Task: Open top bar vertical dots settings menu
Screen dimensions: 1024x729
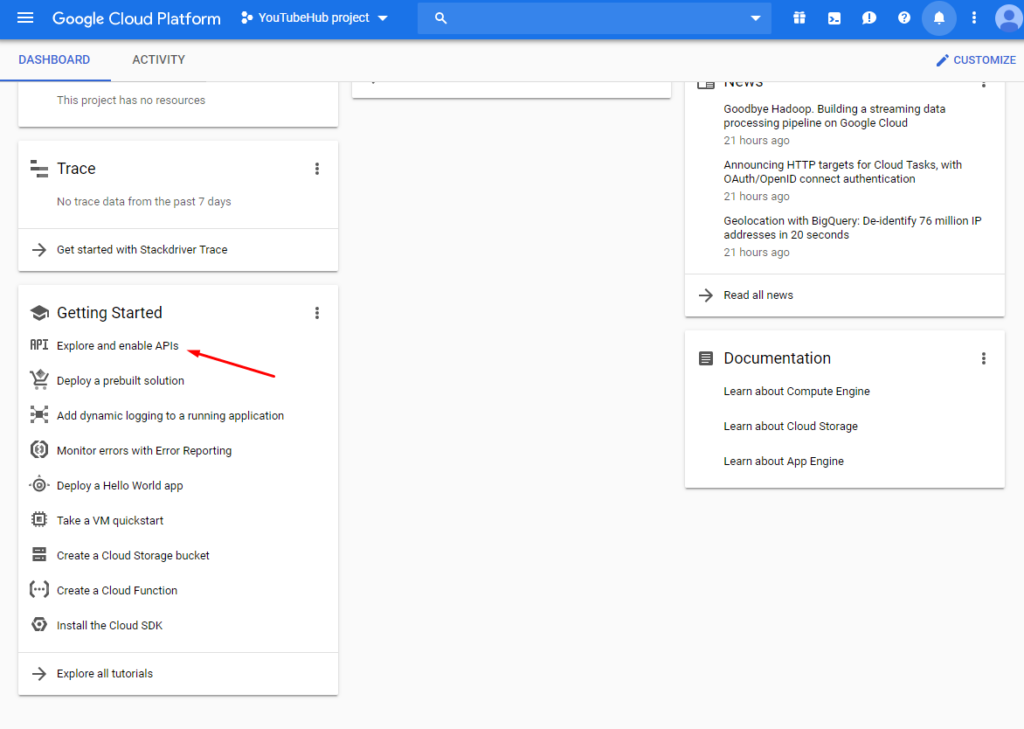Action: coord(974,18)
